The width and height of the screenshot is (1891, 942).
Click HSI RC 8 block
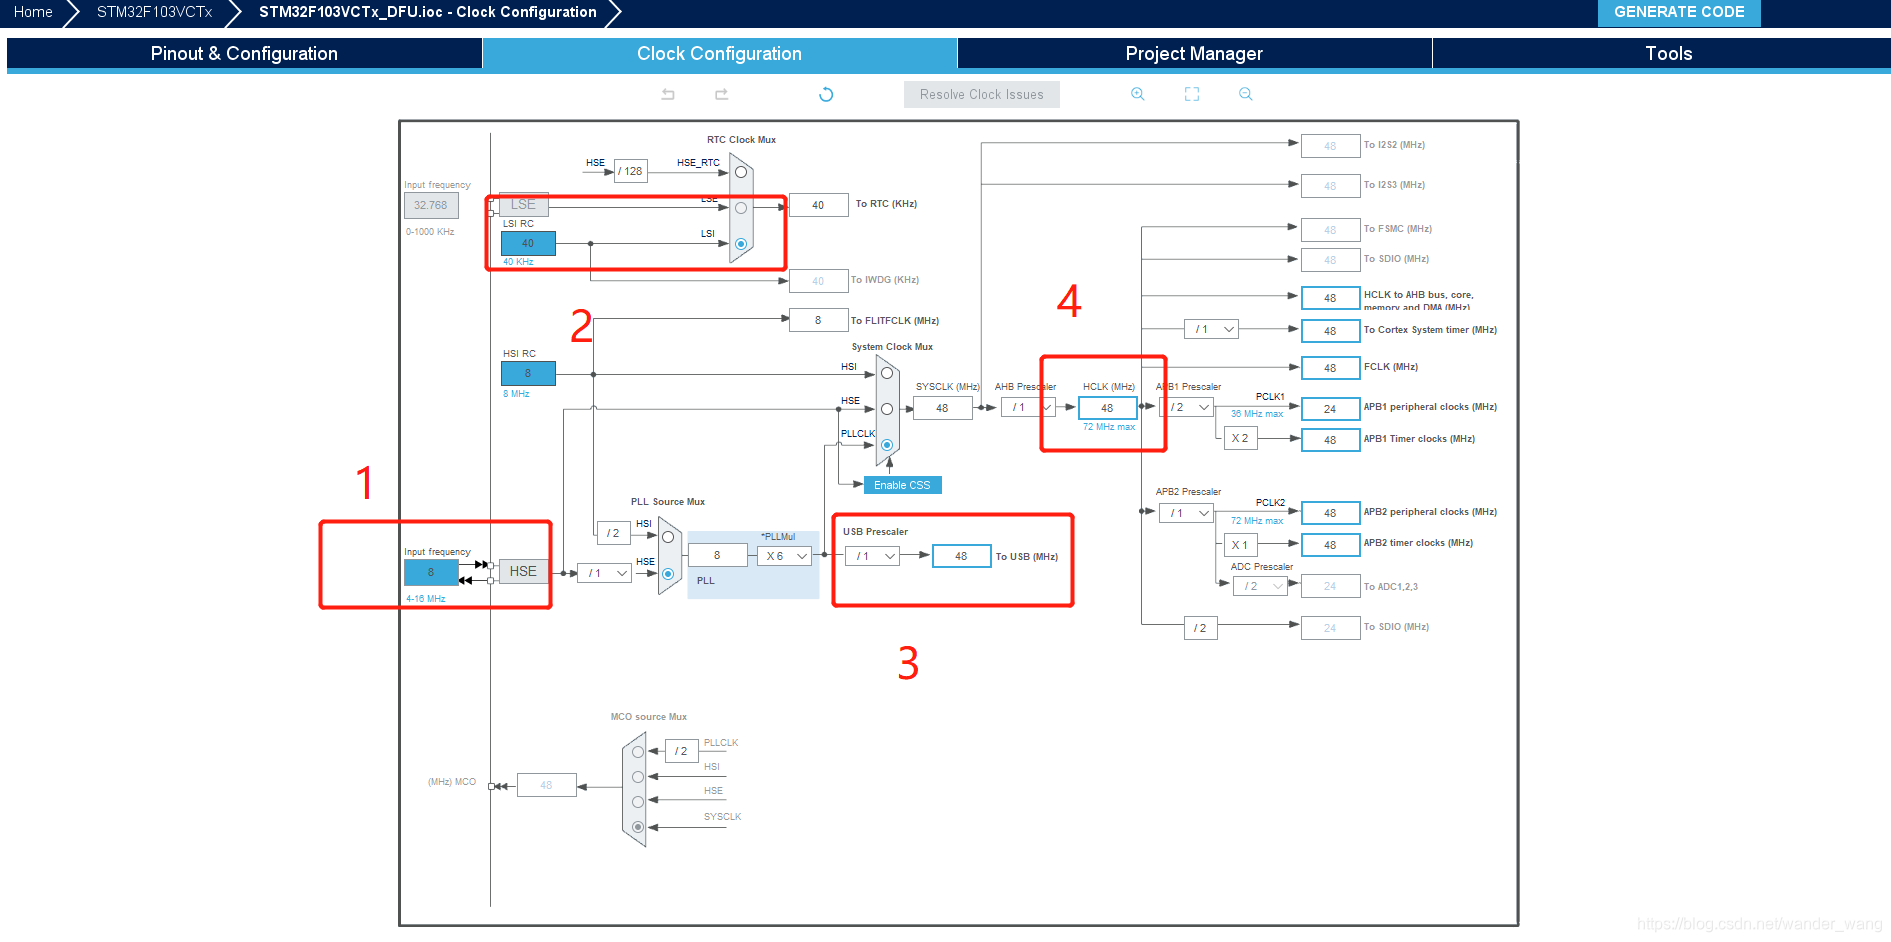(x=528, y=373)
